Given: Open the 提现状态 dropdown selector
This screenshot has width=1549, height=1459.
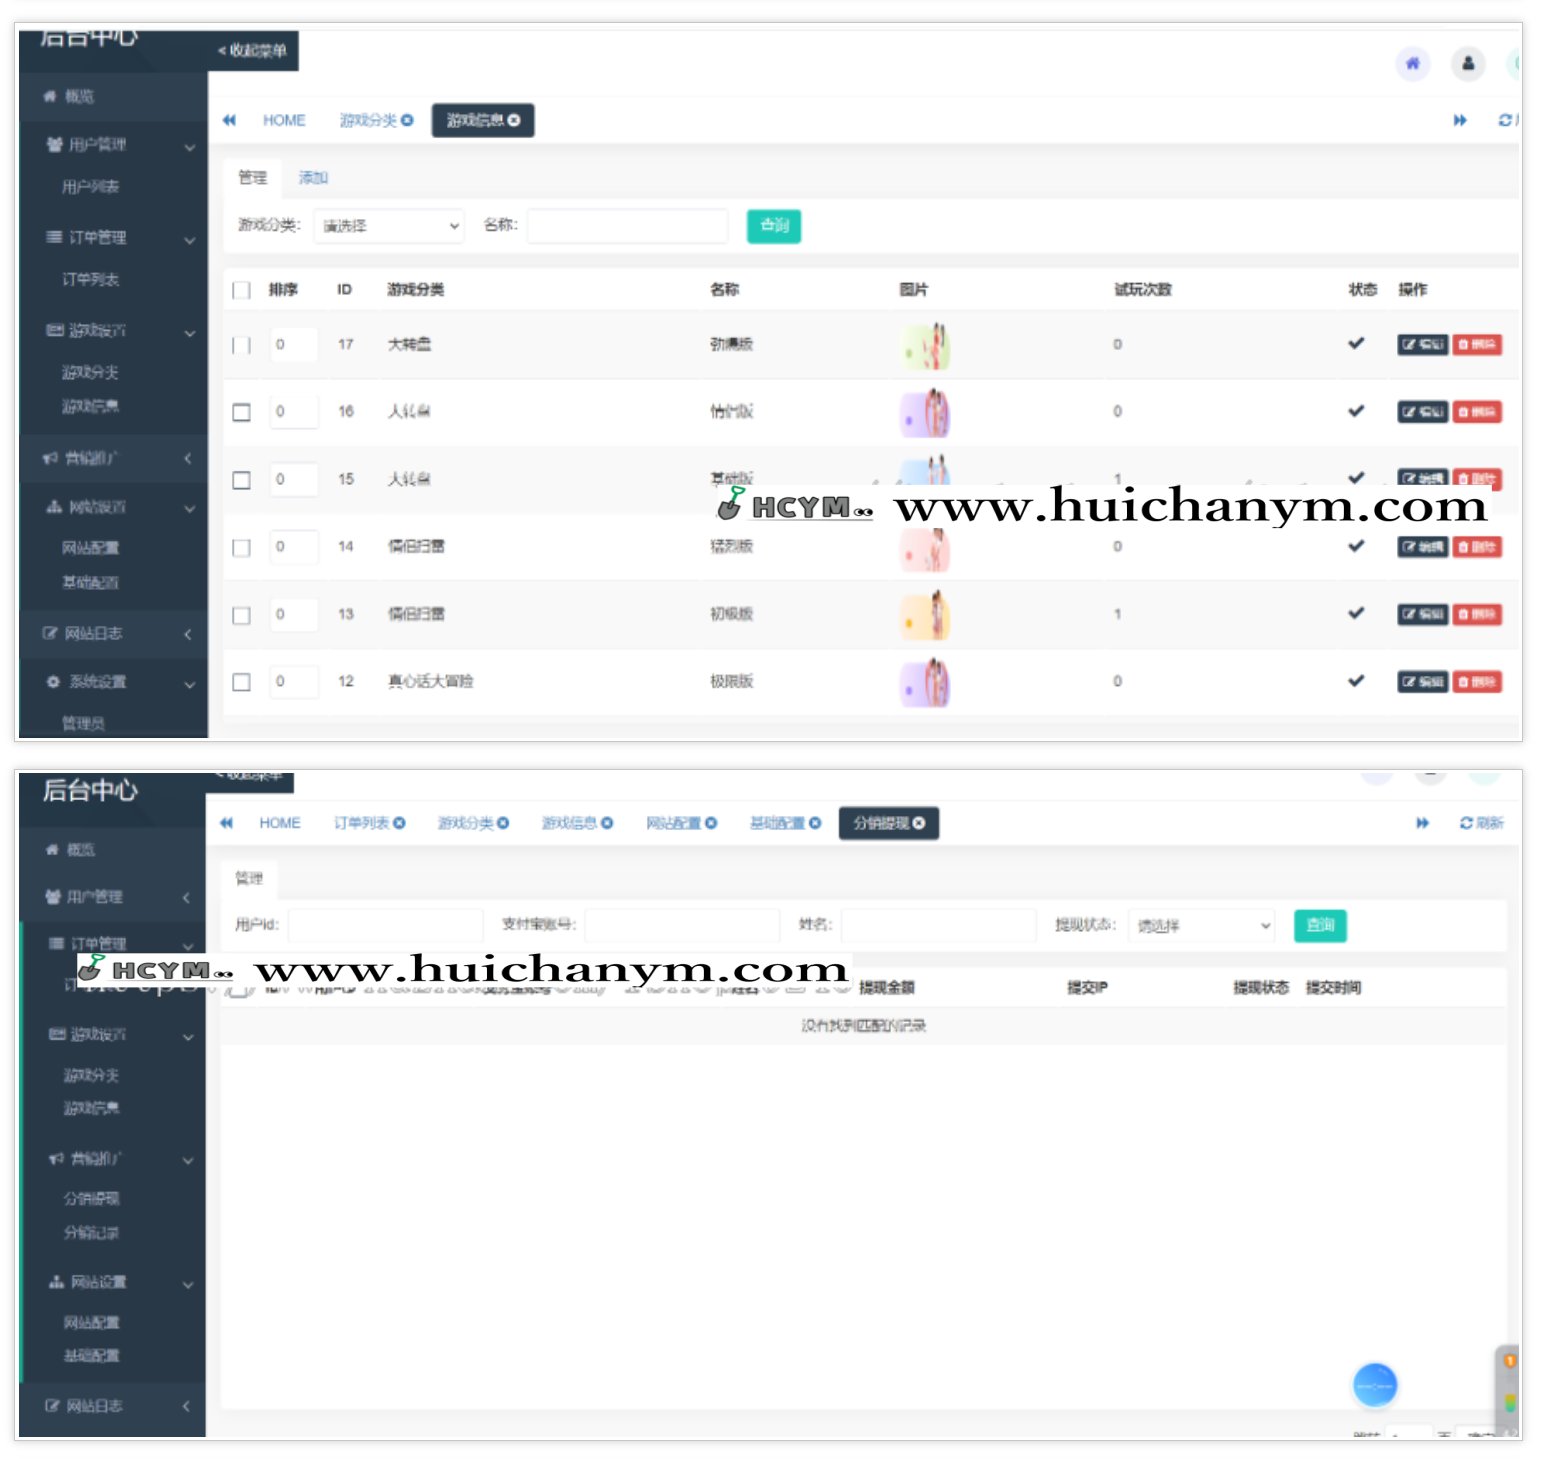Looking at the screenshot, I should (x=1202, y=926).
